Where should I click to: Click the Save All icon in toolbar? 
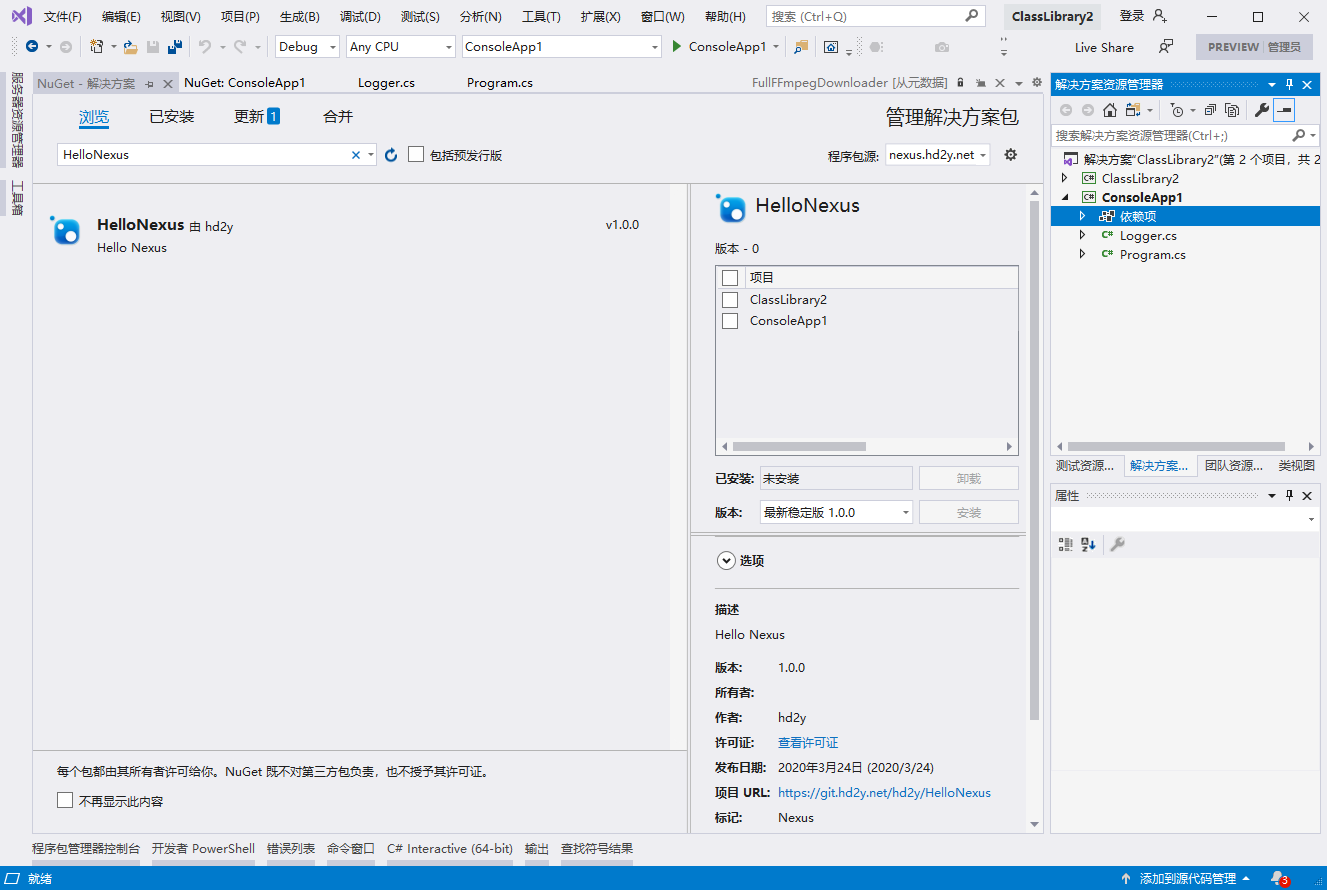tap(175, 47)
